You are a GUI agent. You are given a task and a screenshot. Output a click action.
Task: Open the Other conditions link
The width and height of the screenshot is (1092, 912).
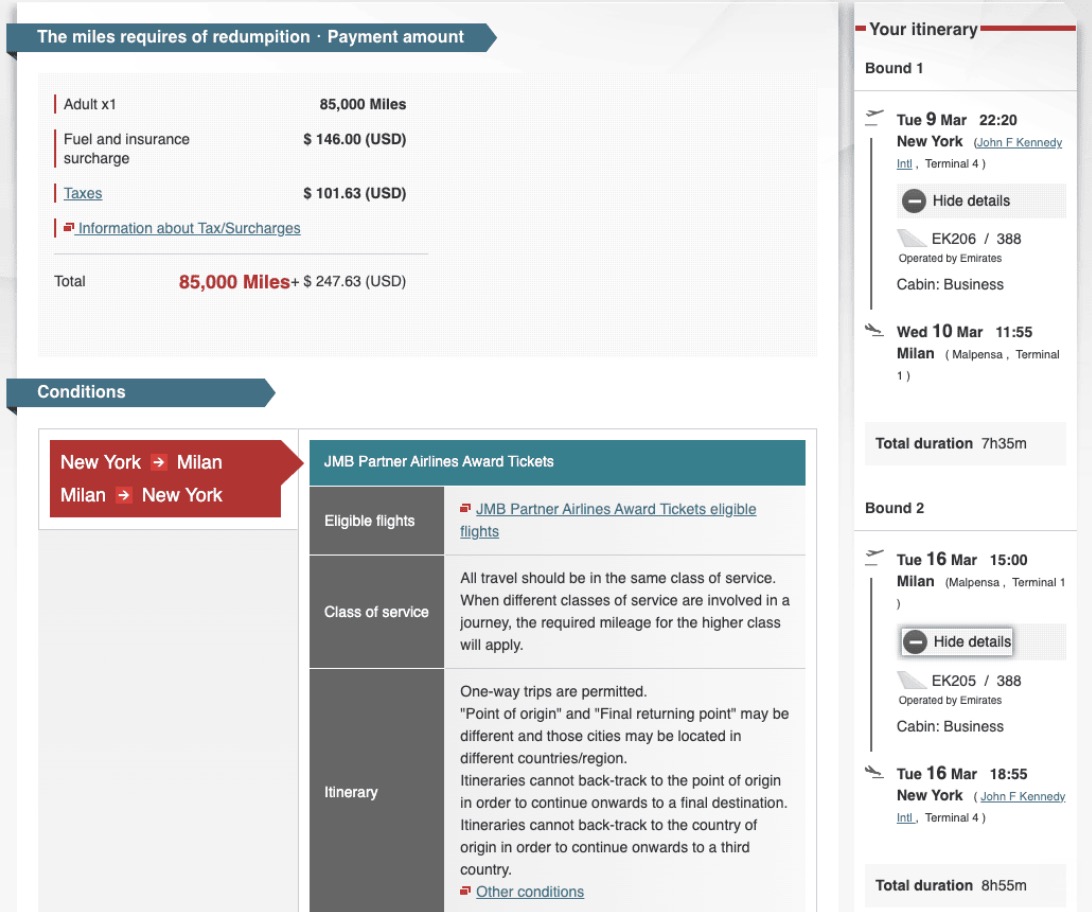pyautogui.click(x=529, y=892)
